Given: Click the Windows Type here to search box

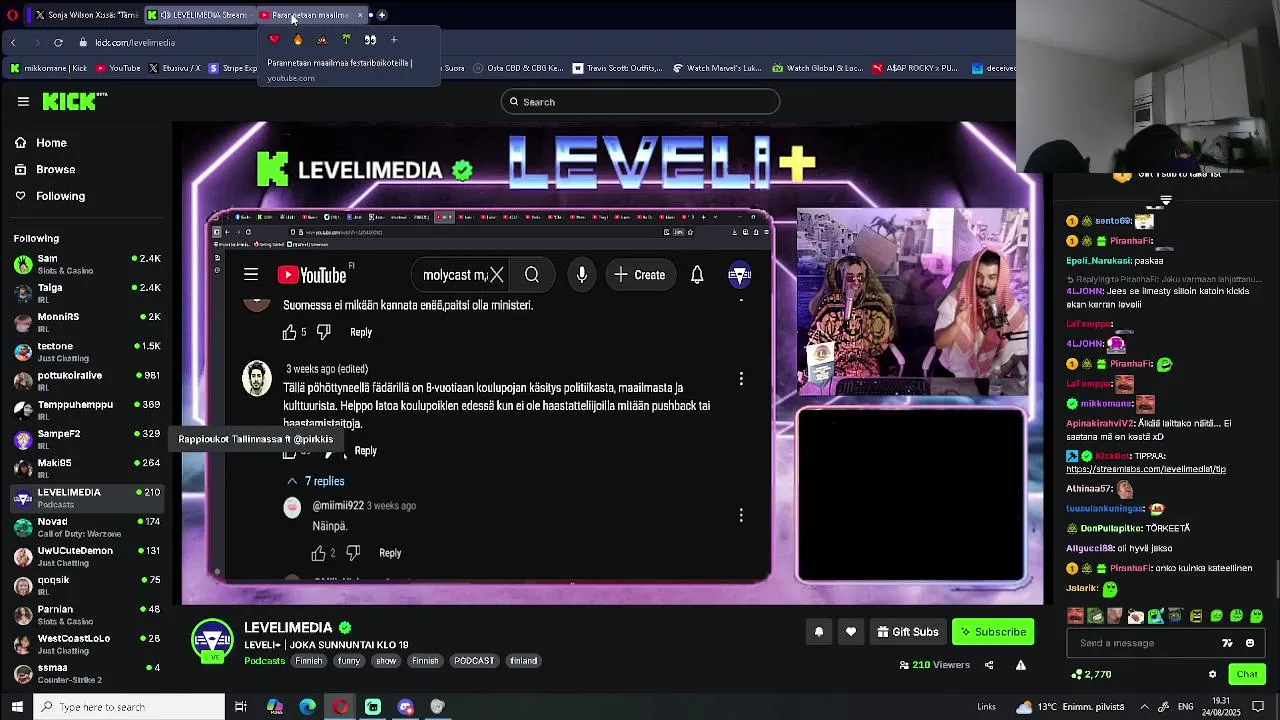Looking at the screenshot, I should pos(129,707).
